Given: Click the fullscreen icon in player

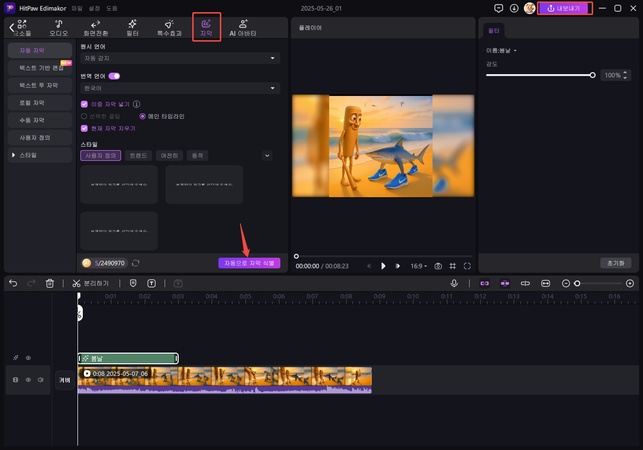Looking at the screenshot, I should 467,266.
